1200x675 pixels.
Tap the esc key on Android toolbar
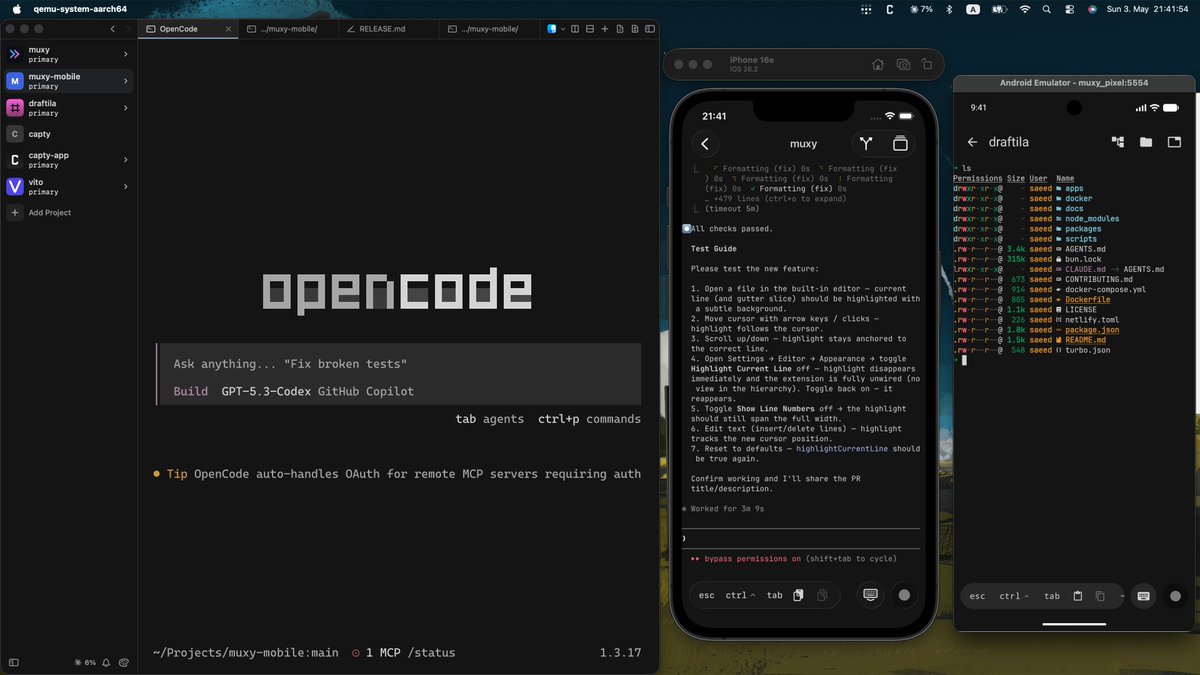pos(978,596)
